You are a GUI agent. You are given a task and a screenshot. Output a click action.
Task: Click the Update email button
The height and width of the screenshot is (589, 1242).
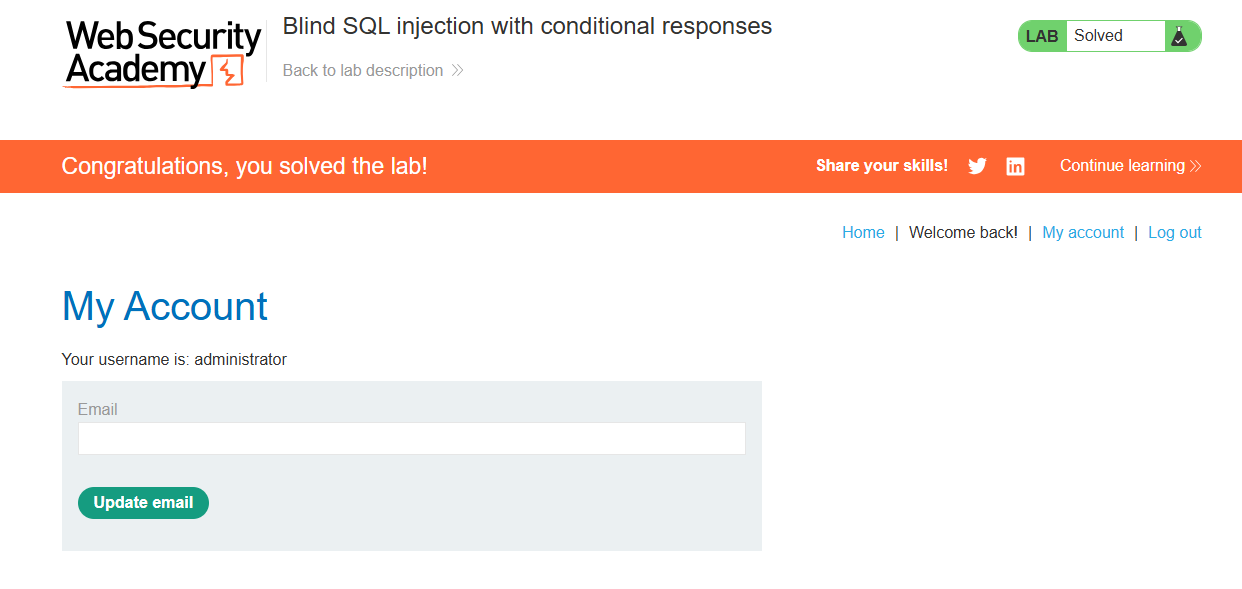tap(143, 503)
